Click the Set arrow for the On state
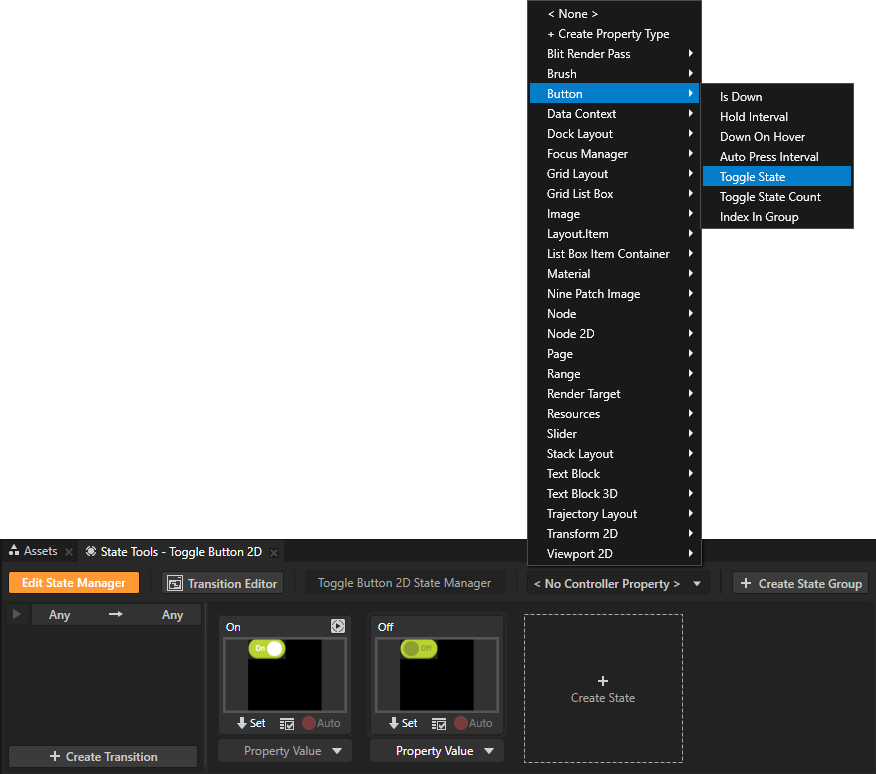This screenshot has width=876, height=774. click(x=251, y=723)
